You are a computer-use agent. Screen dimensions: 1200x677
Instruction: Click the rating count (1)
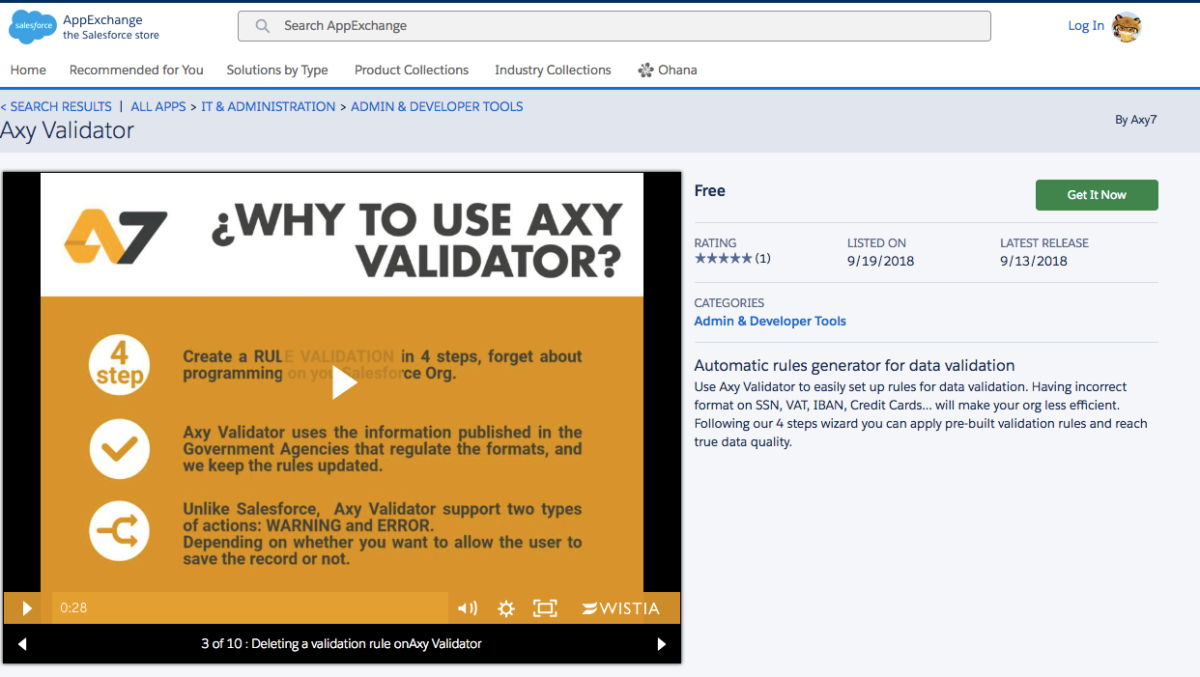763,258
